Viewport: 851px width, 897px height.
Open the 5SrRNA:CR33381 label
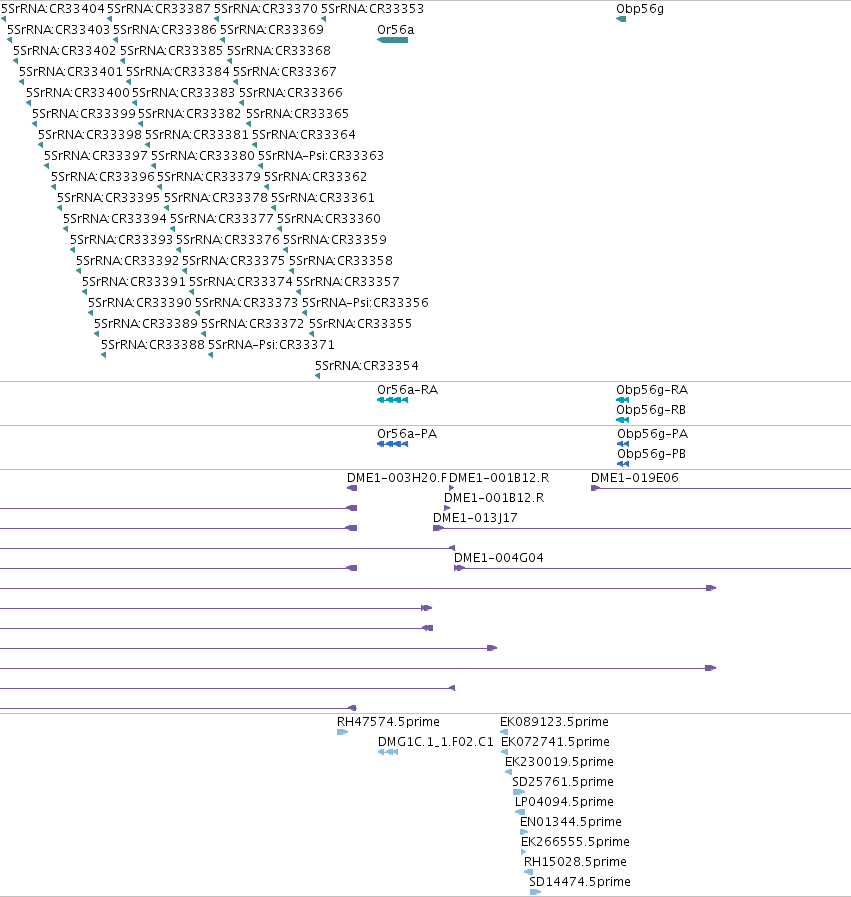tap(197, 135)
